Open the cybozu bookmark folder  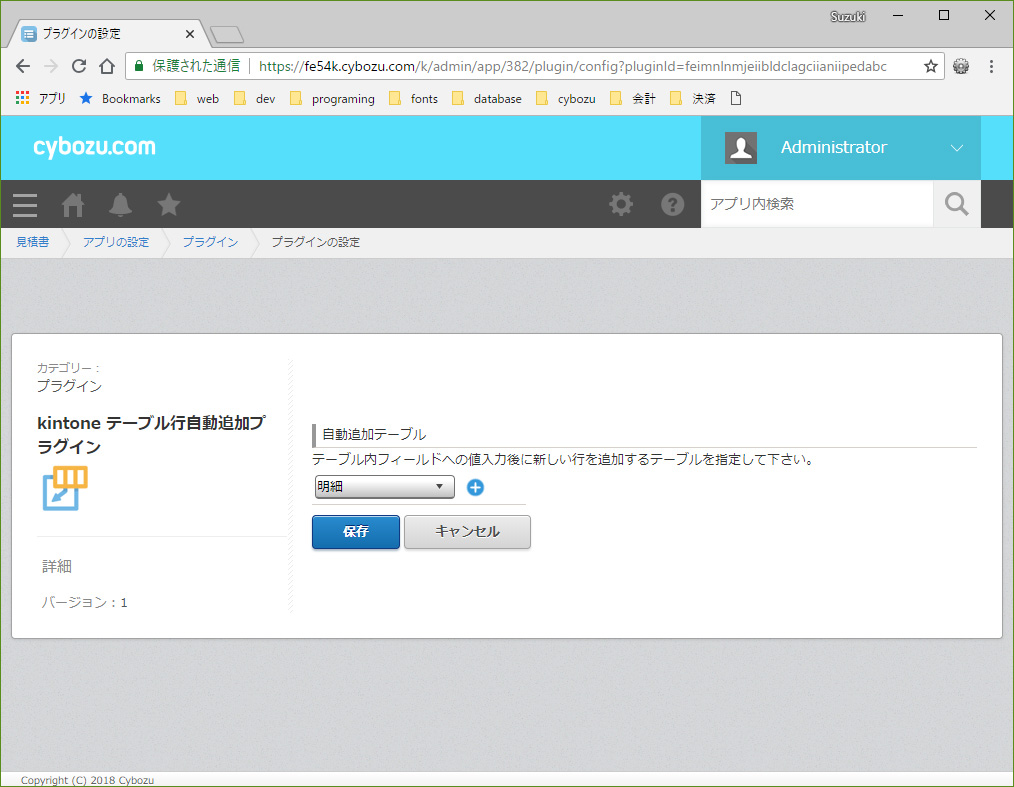coord(566,98)
